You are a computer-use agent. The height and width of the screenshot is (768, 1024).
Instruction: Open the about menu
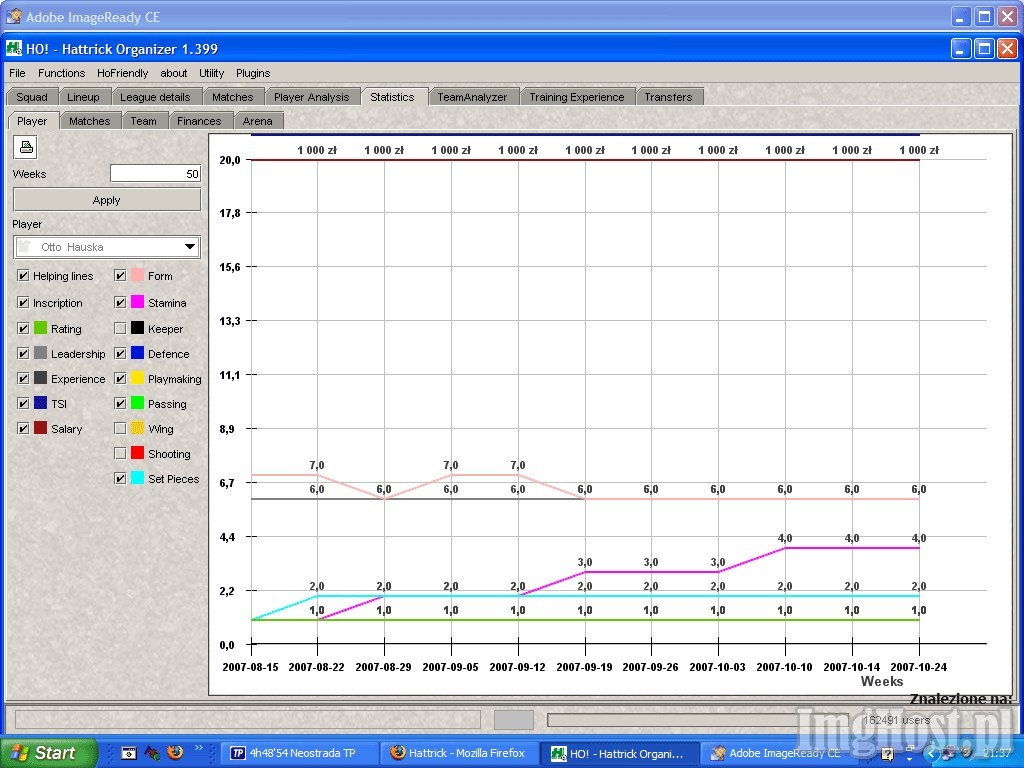pyautogui.click(x=174, y=73)
